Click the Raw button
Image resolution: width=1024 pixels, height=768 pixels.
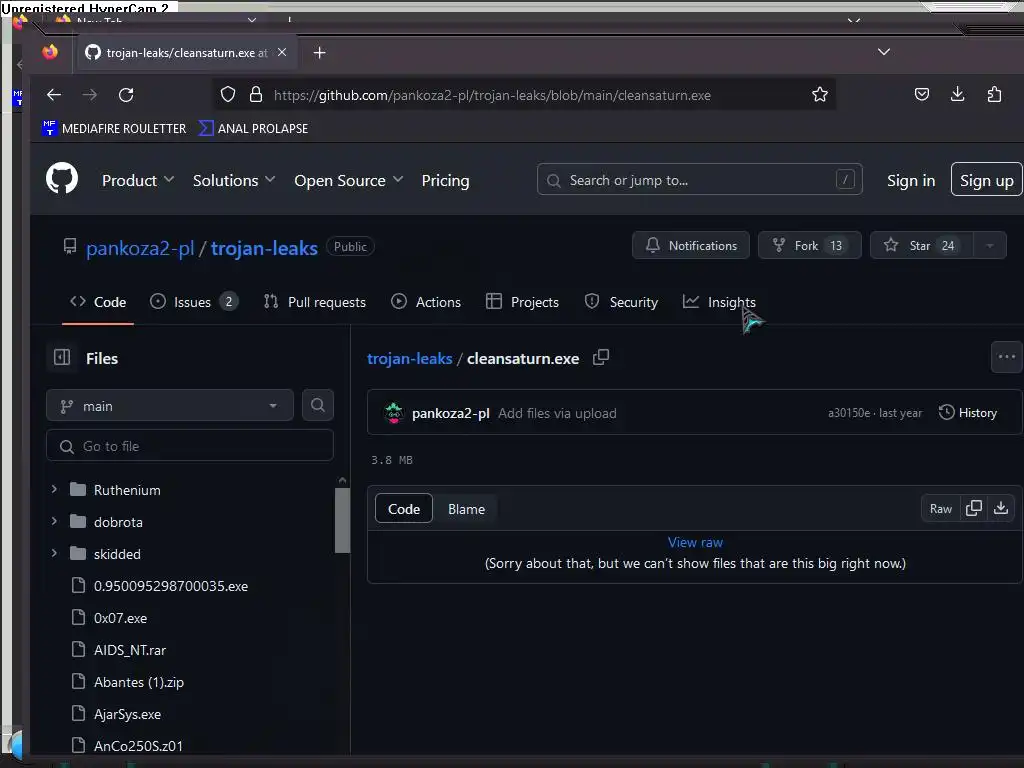click(x=940, y=509)
